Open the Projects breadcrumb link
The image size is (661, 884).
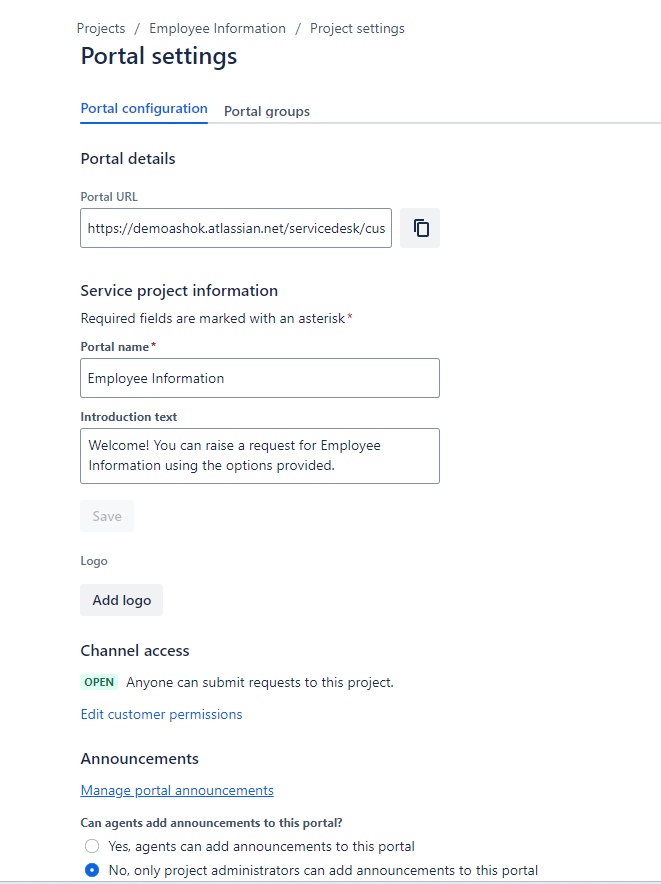101,28
